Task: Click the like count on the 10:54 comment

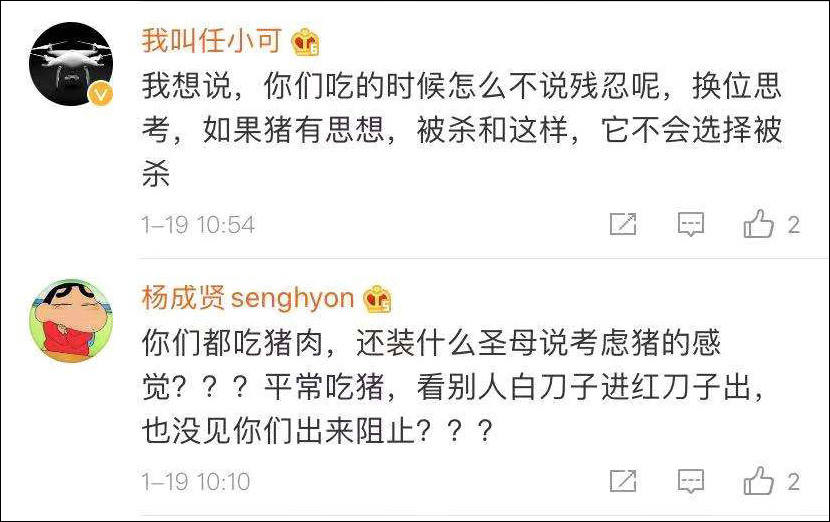Action: (x=794, y=225)
